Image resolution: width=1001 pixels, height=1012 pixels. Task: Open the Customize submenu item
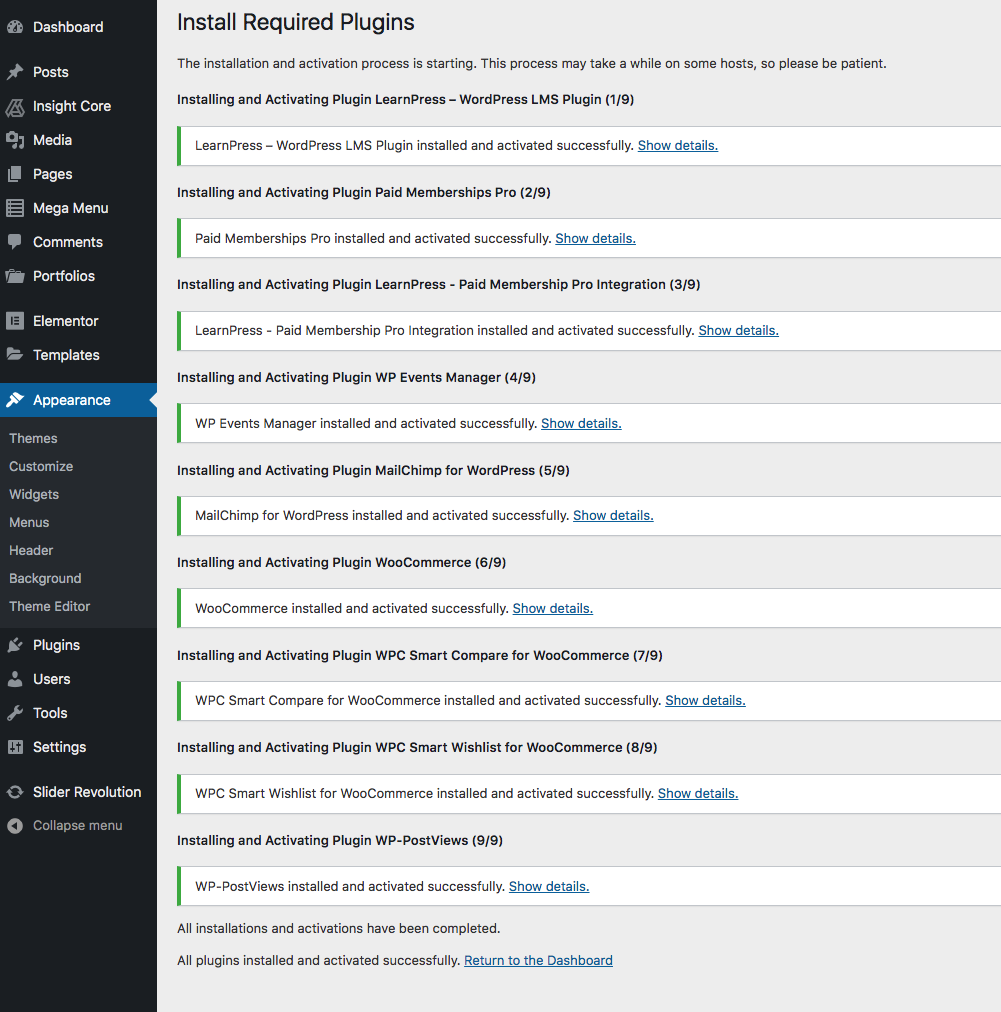coord(41,466)
